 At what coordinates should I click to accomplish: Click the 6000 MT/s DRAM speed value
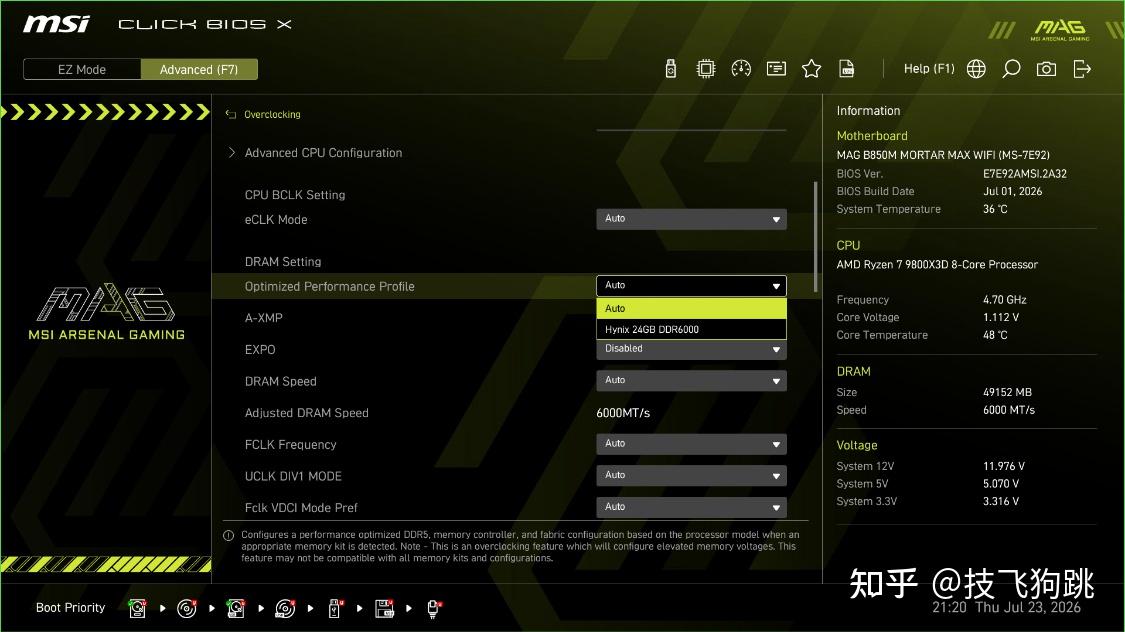1009,410
